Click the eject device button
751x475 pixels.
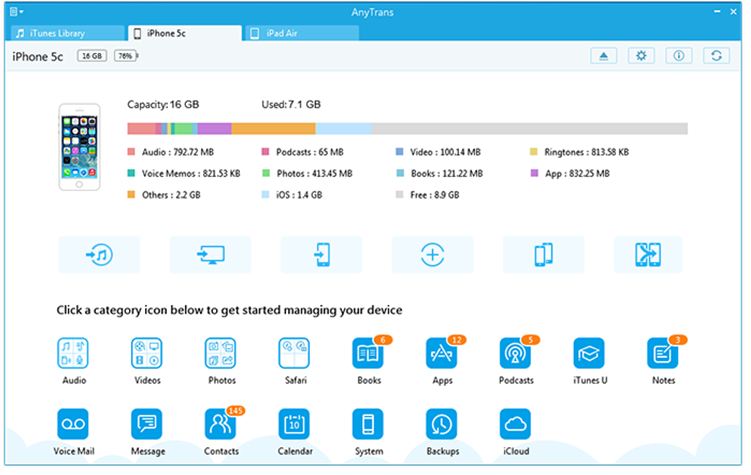[x=603, y=56]
